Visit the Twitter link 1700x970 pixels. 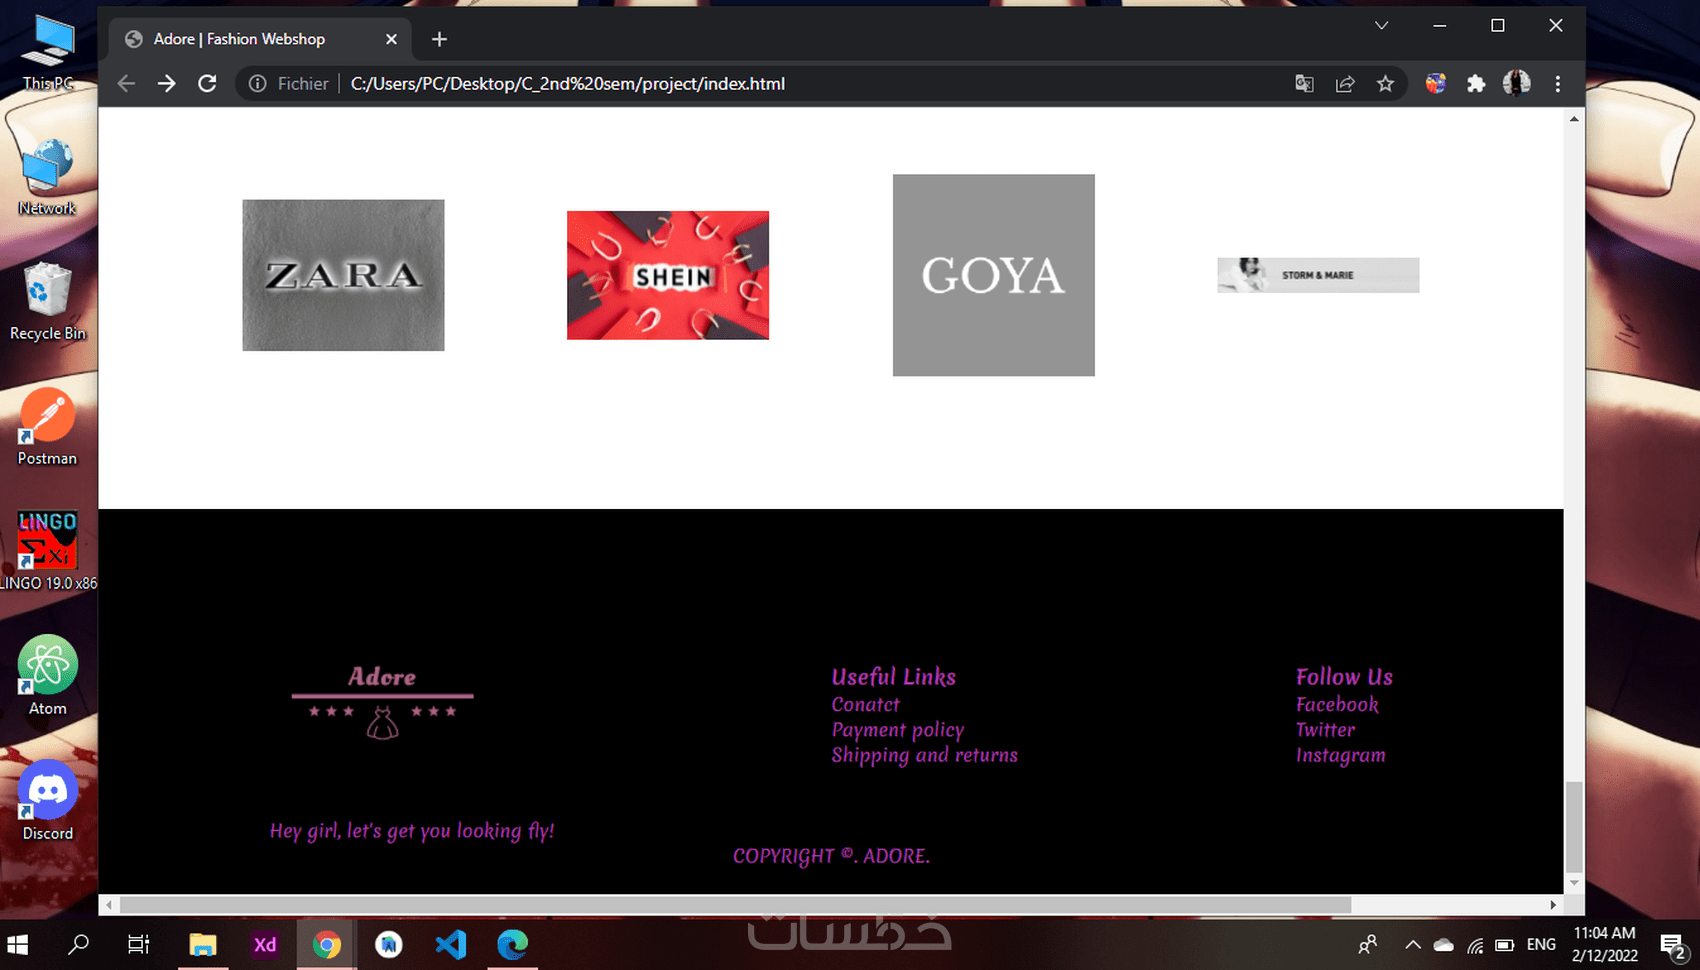1326,730
